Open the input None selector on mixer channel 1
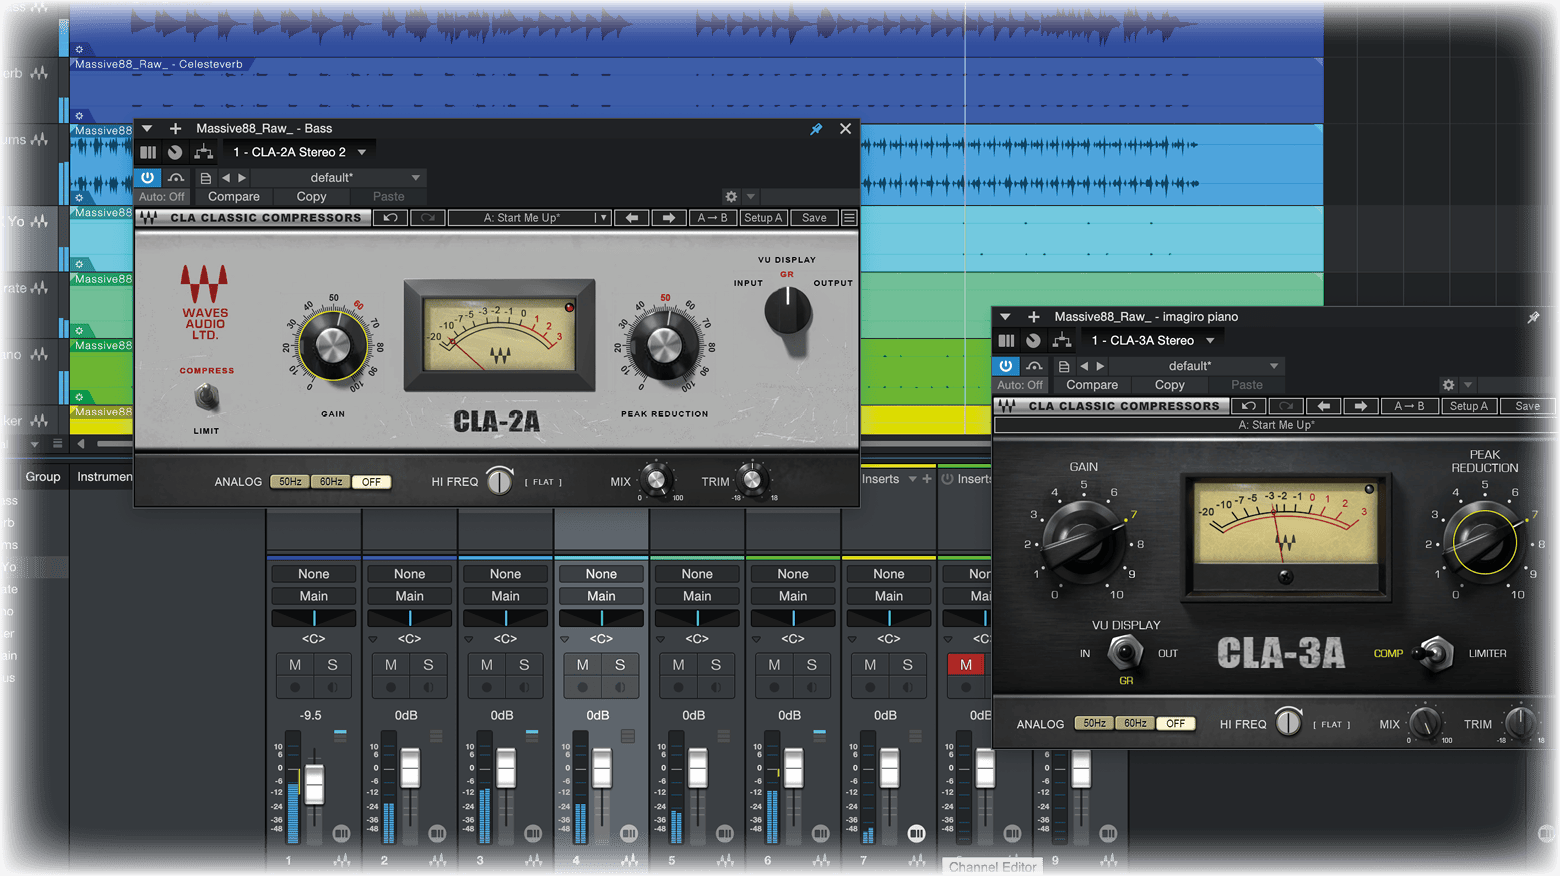1560x876 pixels. coord(314,574)
